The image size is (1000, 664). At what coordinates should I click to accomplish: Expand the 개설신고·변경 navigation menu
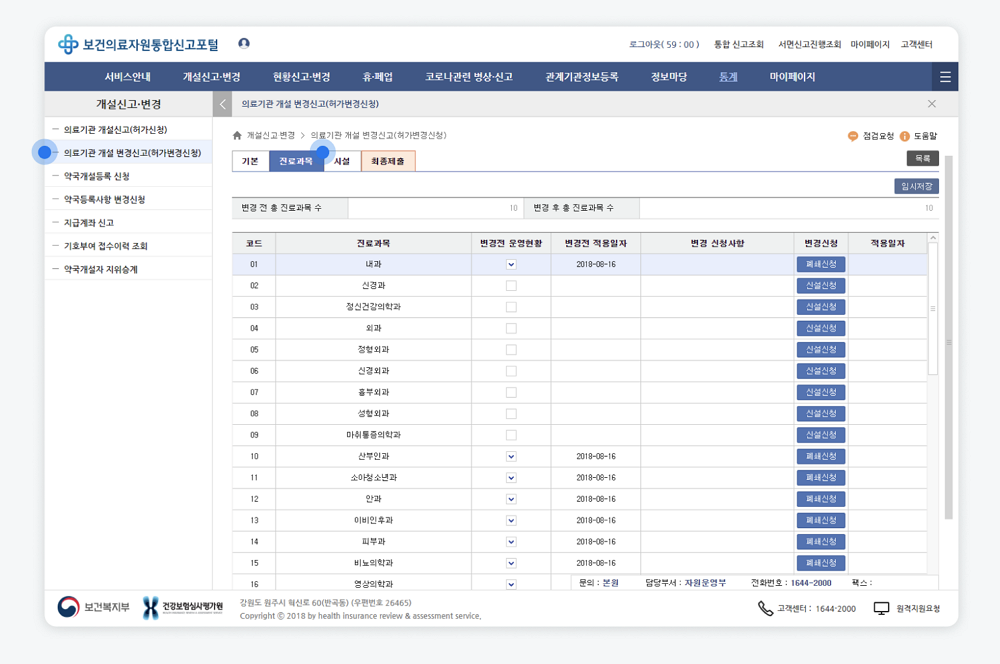click(x=211, y=77)
